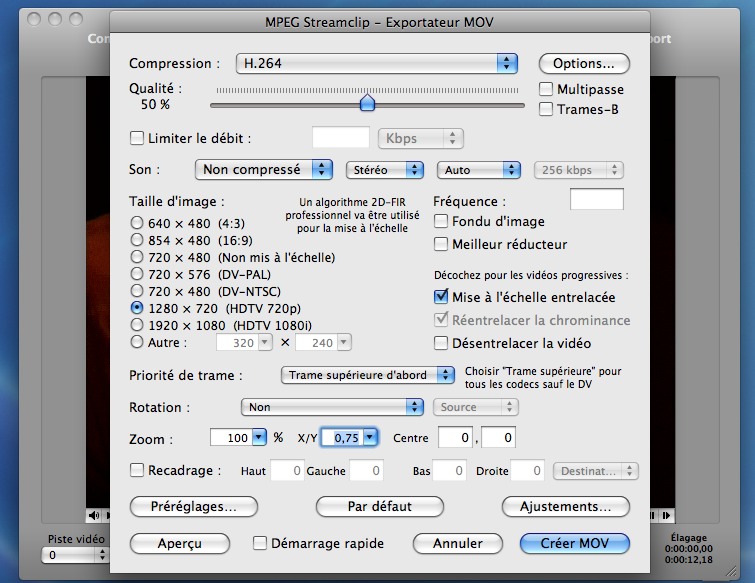Open the X/Y 0,75 ratio dropdown arrow
Screen dimensions: 755x583
click(370, 437)
